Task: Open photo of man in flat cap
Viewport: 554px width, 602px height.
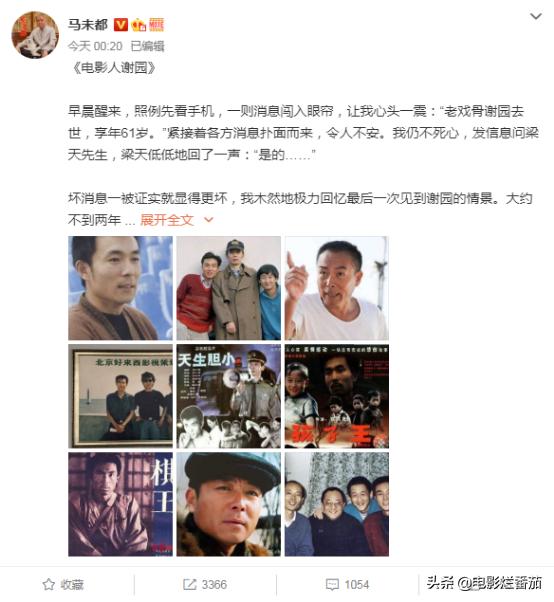Action: tap(229, 504)
